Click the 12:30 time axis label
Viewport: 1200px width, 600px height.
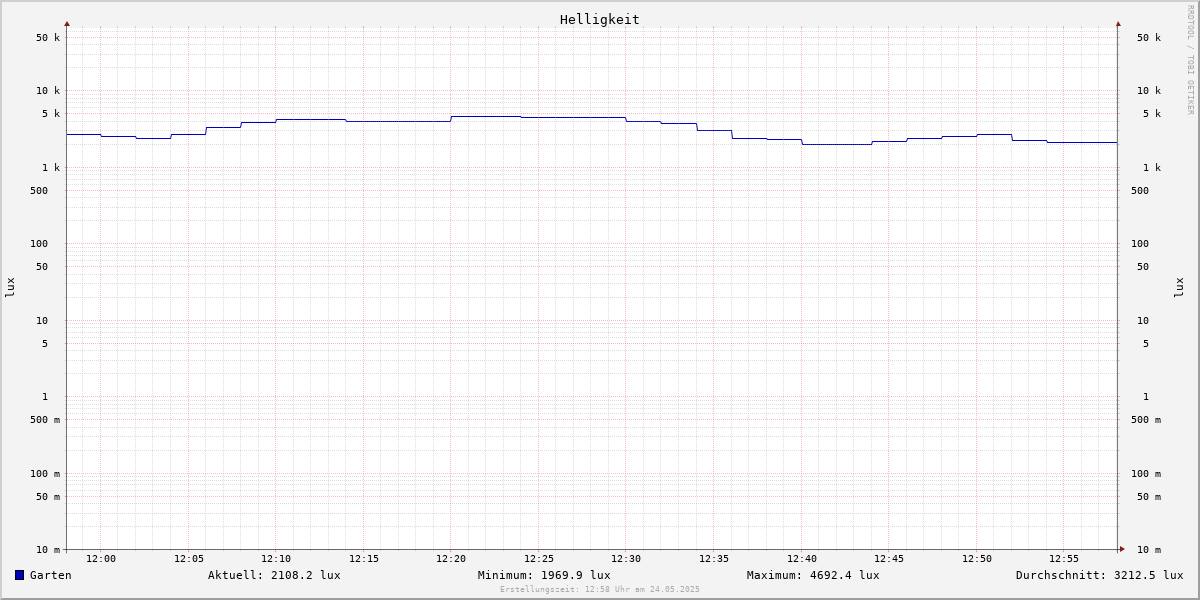[x=626, y=559]
